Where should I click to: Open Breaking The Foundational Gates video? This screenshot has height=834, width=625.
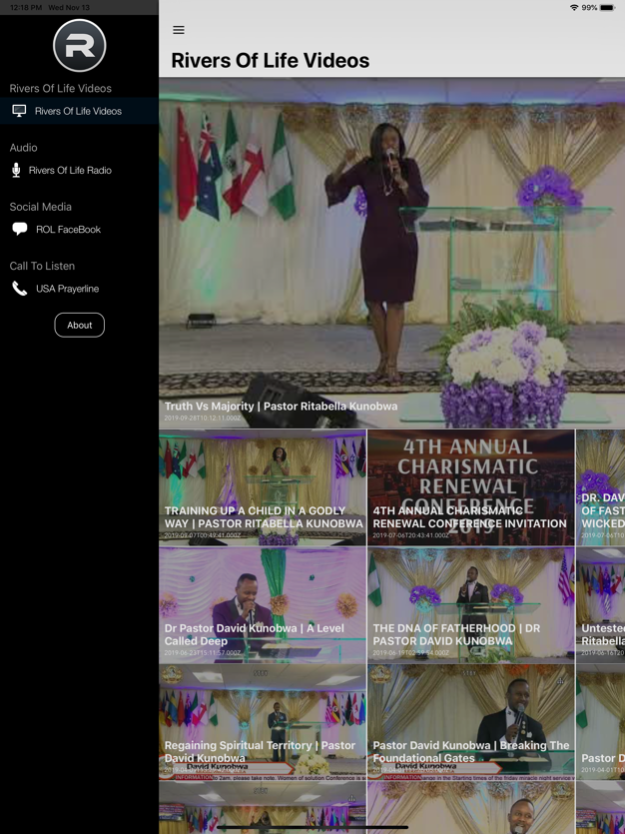pos(471,722)
